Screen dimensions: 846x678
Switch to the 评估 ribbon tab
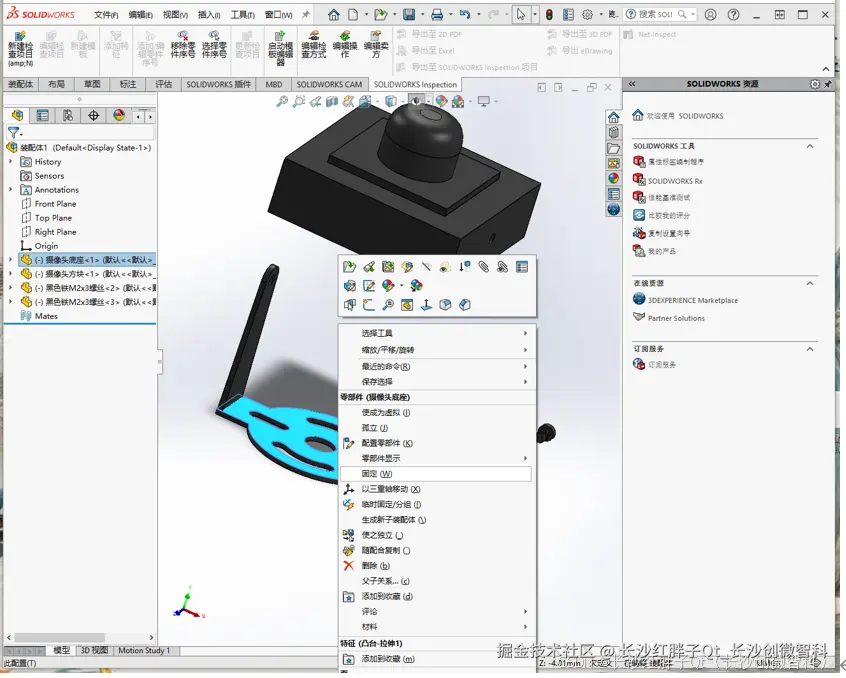[163, 84]
